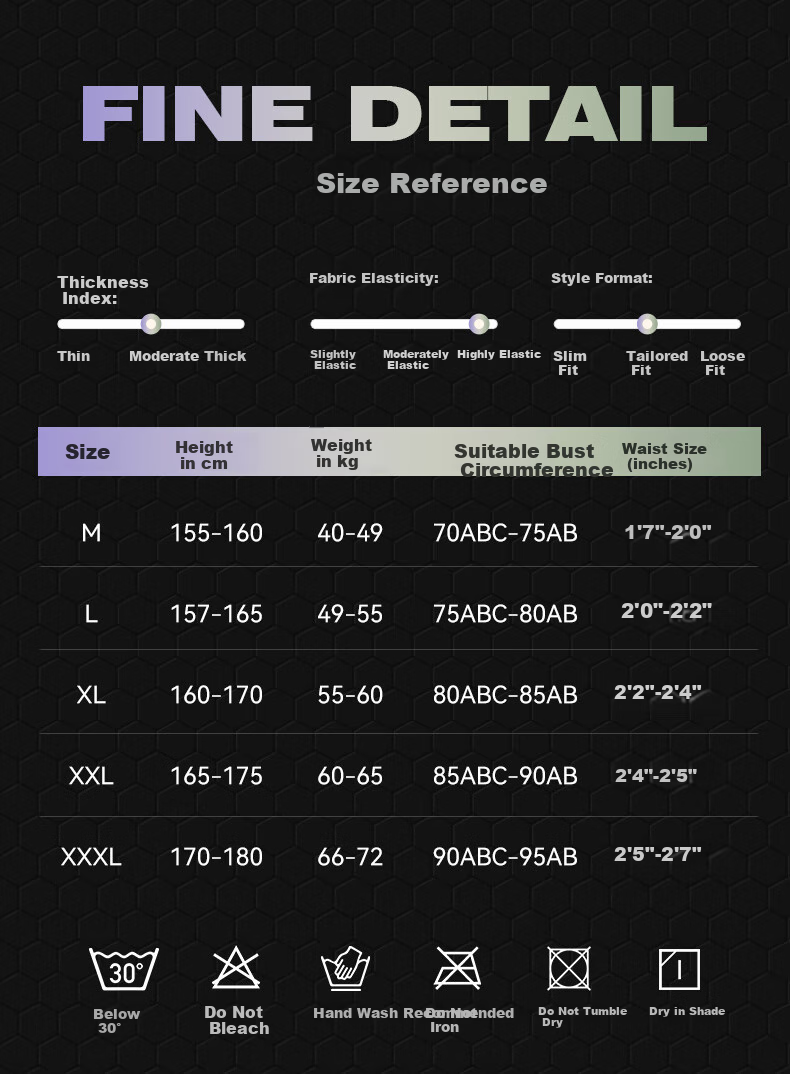This screenshot has width=790, height=1074.
Task: Click the Fabric Elasticity slider knob
Action: [x=479, y=324]
